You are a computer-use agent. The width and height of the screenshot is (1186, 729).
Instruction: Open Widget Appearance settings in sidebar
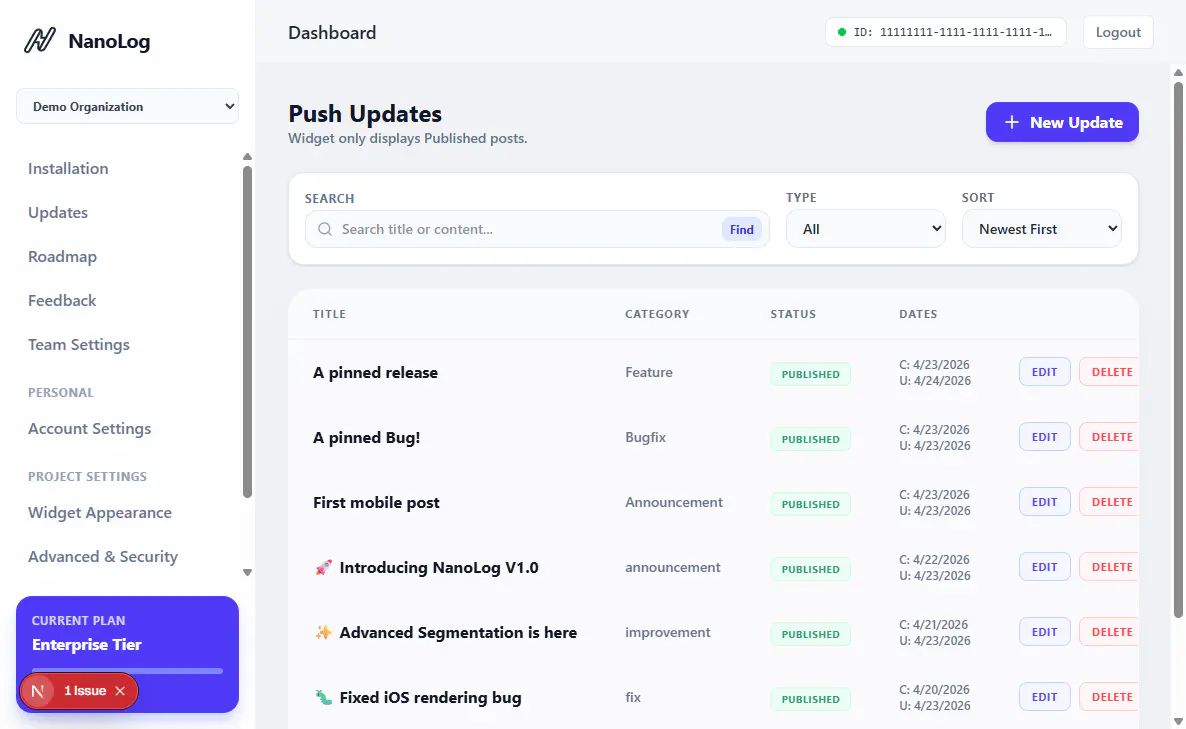(x=100, y=513)
